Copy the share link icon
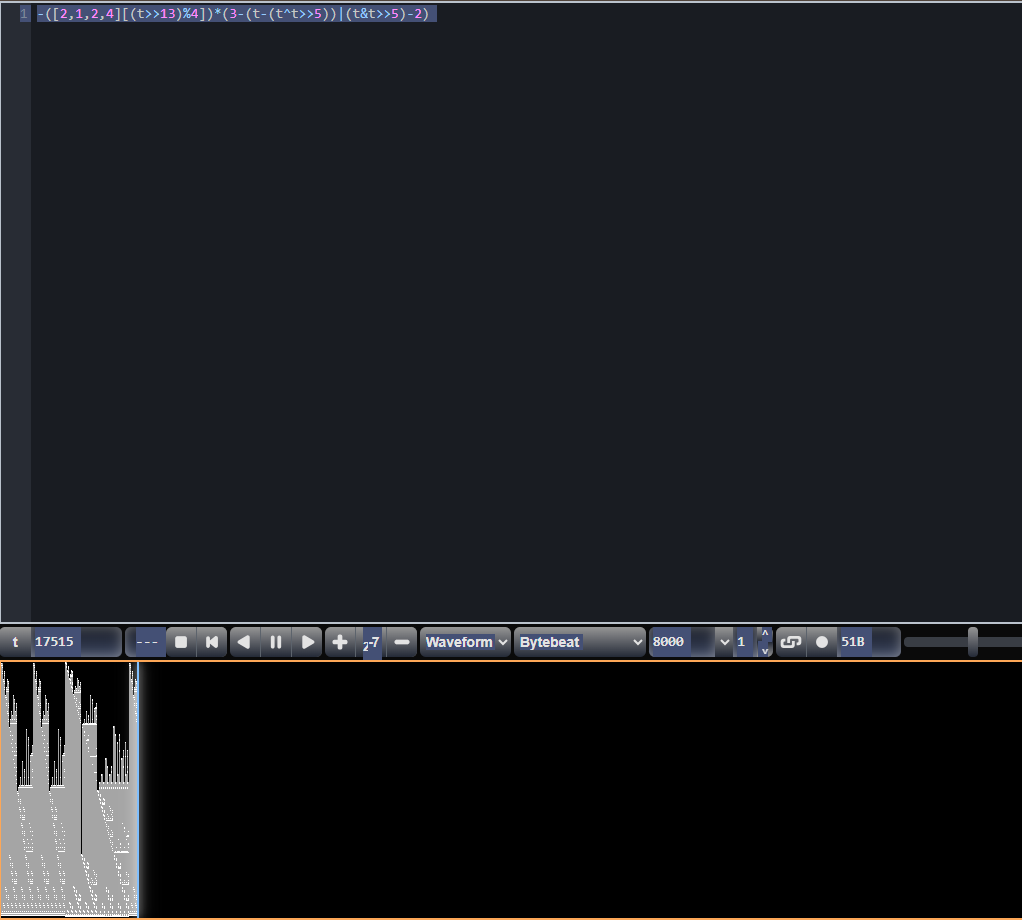This screenshot has height=920, width=1022. pyautogui.click(x=790, y=642)
